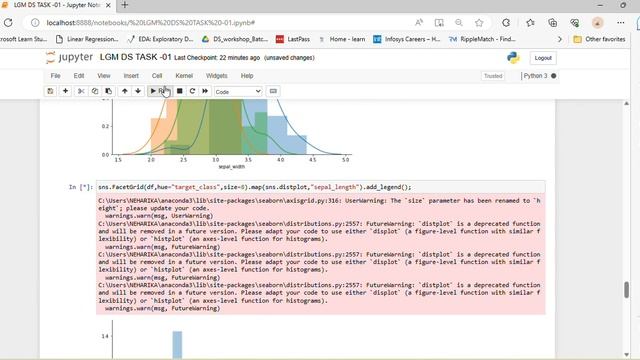Move selected cell up arrow
Viewport: 640px width, 360px height.
(x=124, y=91)
